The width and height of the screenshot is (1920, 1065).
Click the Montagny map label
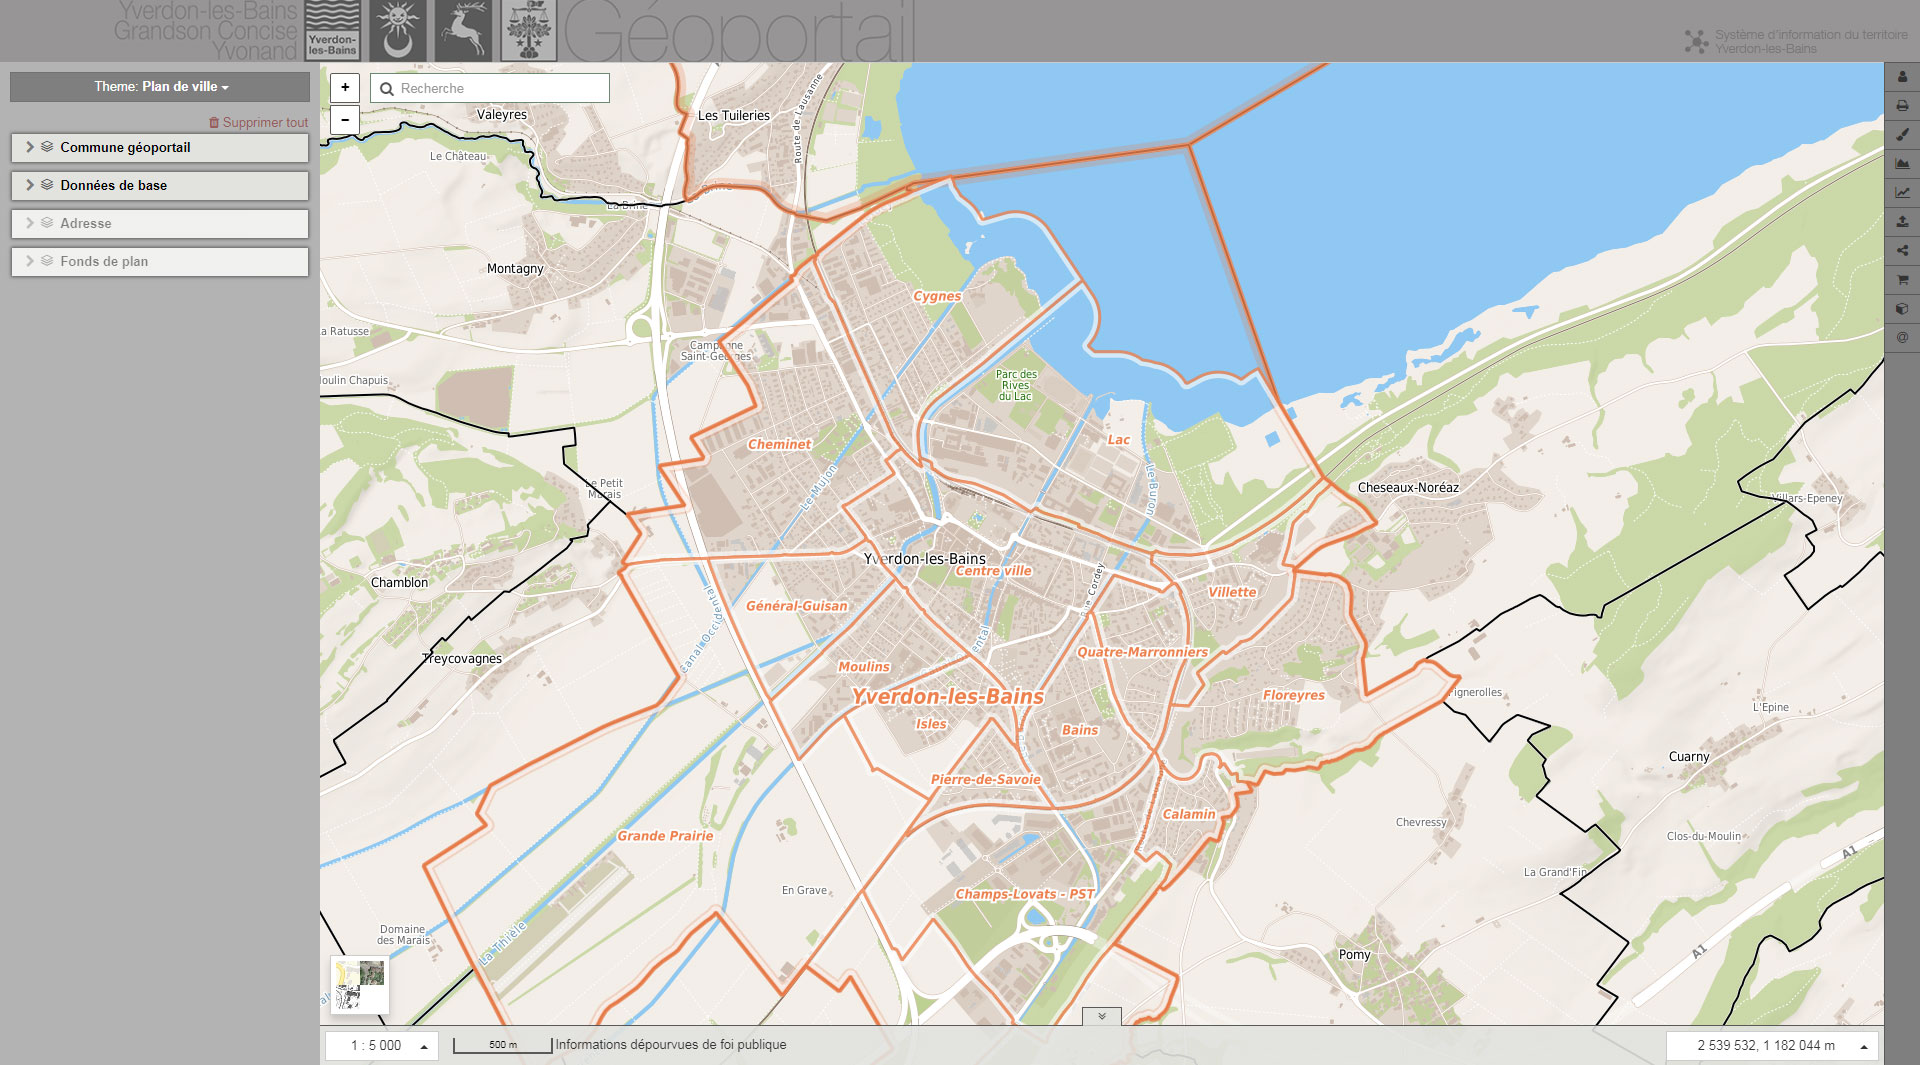515,269
